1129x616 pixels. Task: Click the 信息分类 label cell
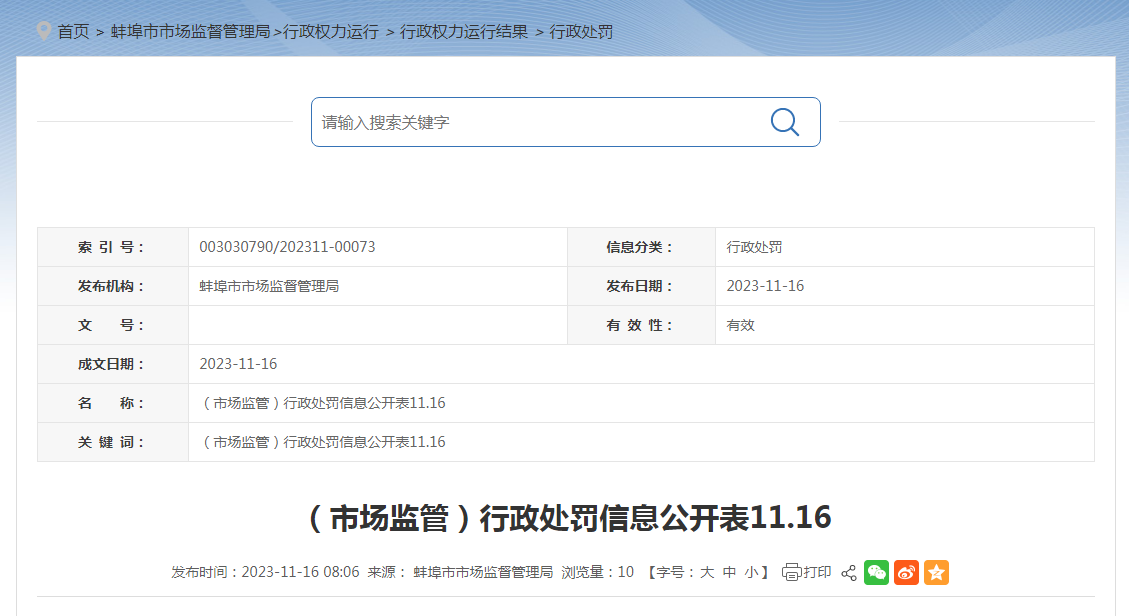pyautogui.click(x=642, y=248)
